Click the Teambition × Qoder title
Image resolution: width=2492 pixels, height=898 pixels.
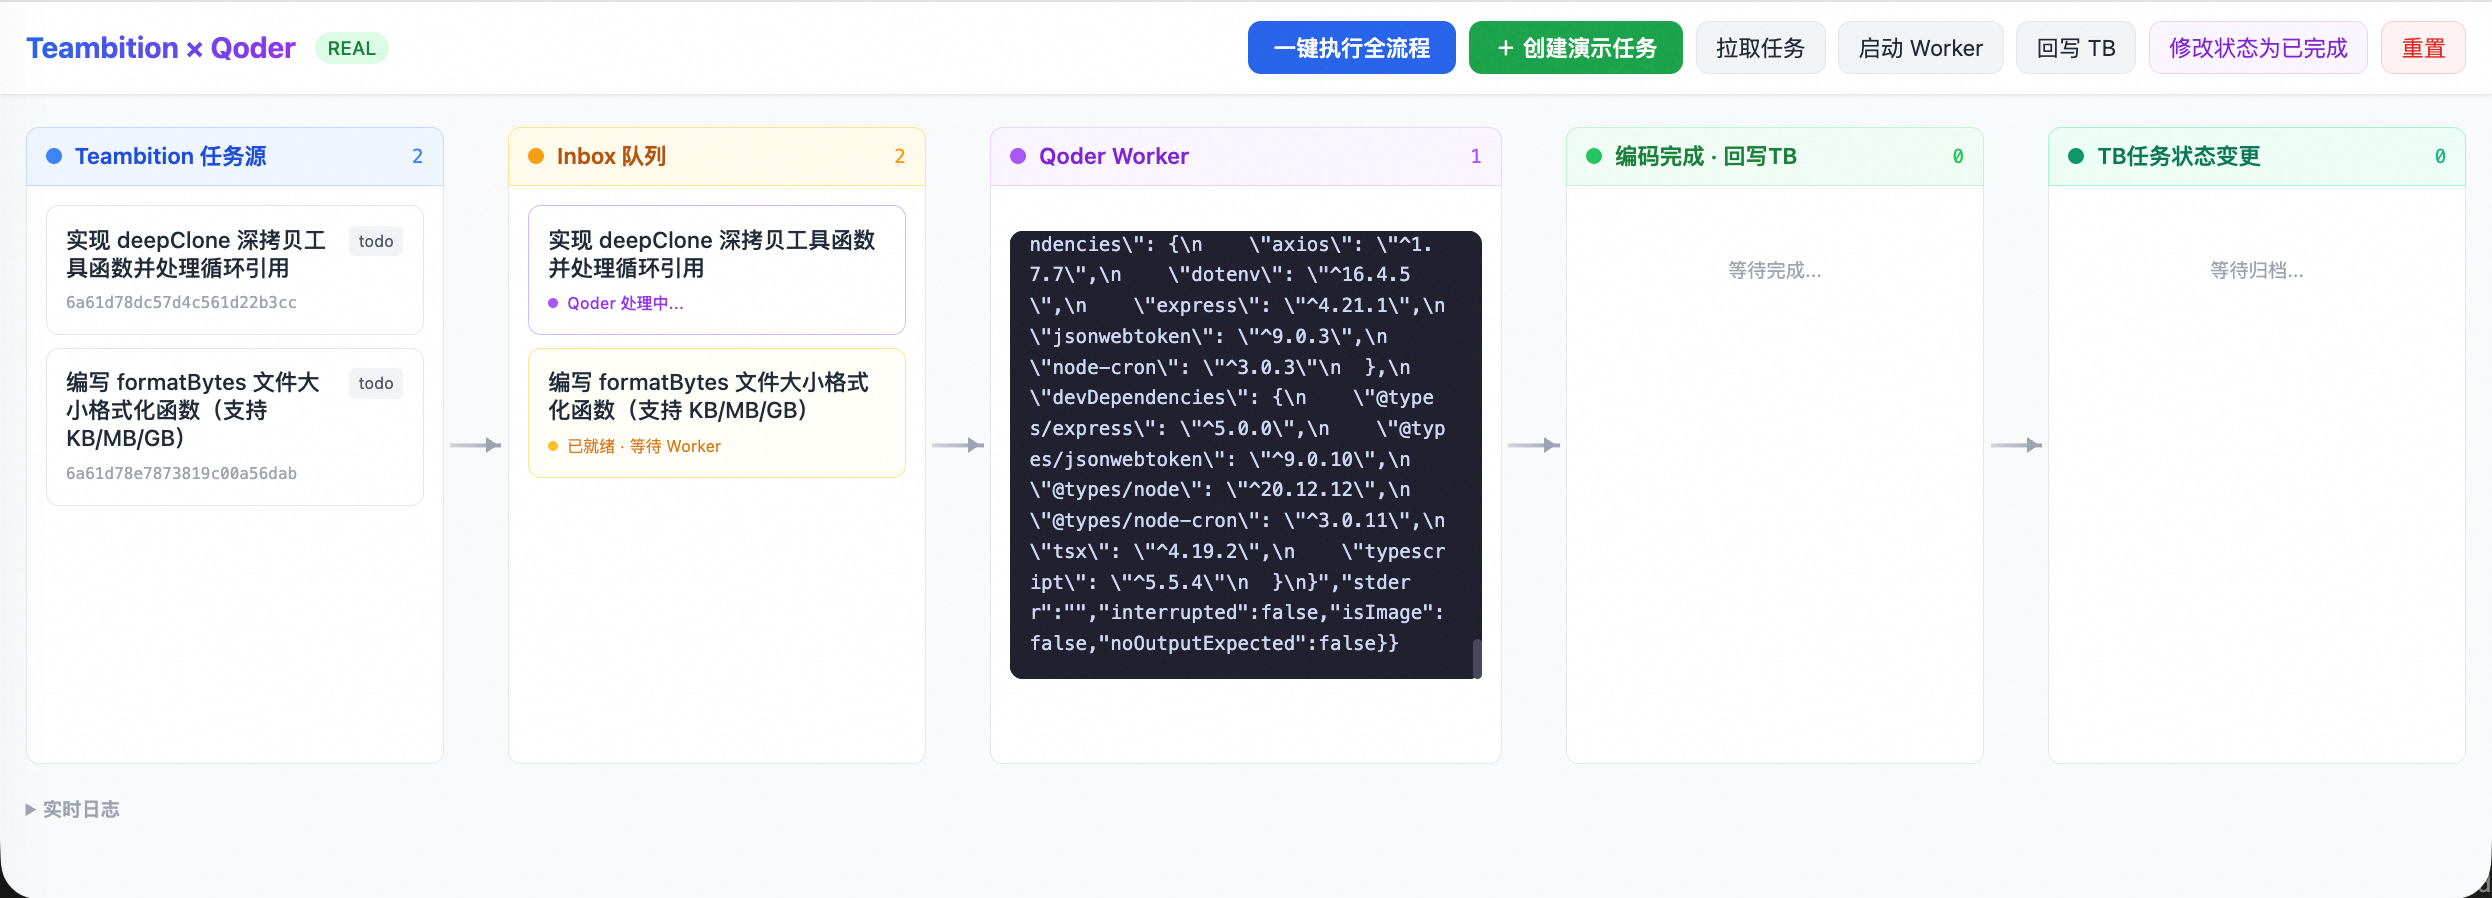click(161, 48)
